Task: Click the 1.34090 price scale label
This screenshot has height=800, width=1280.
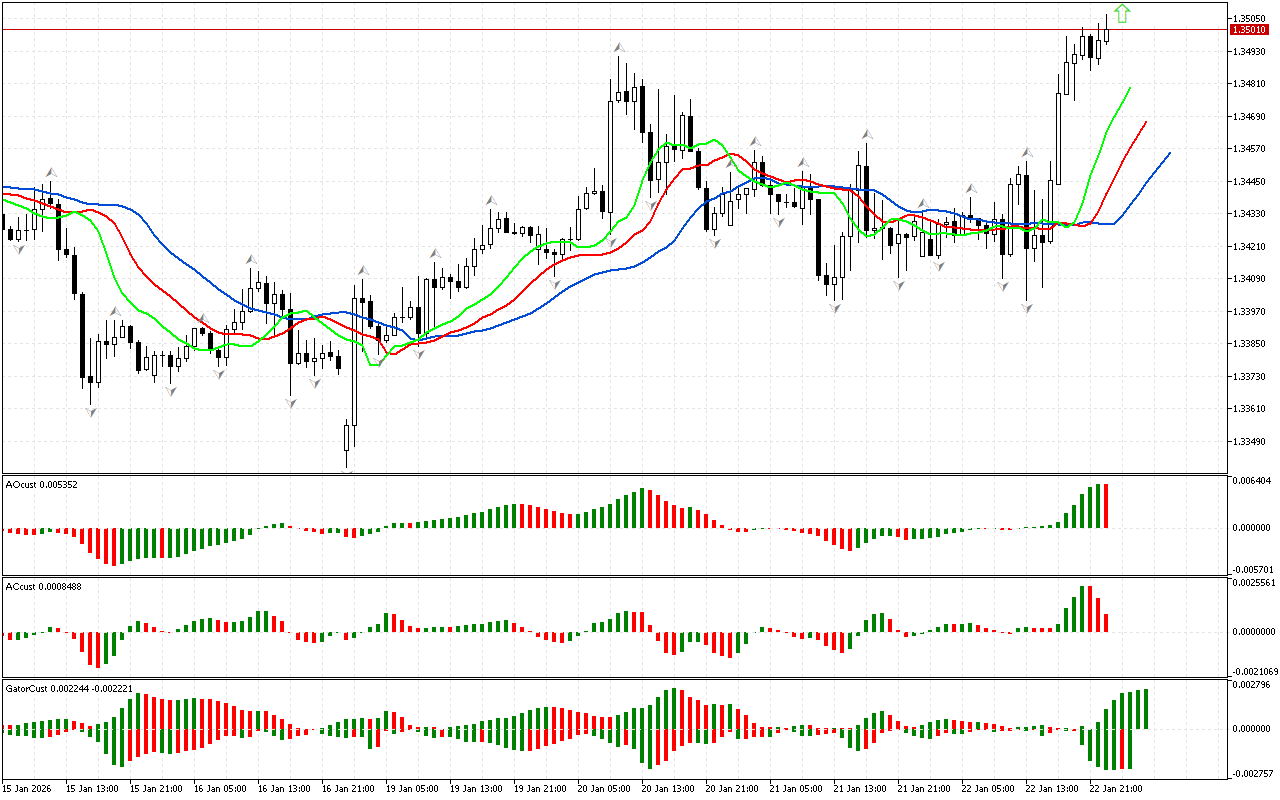Action: [1249, 279]
